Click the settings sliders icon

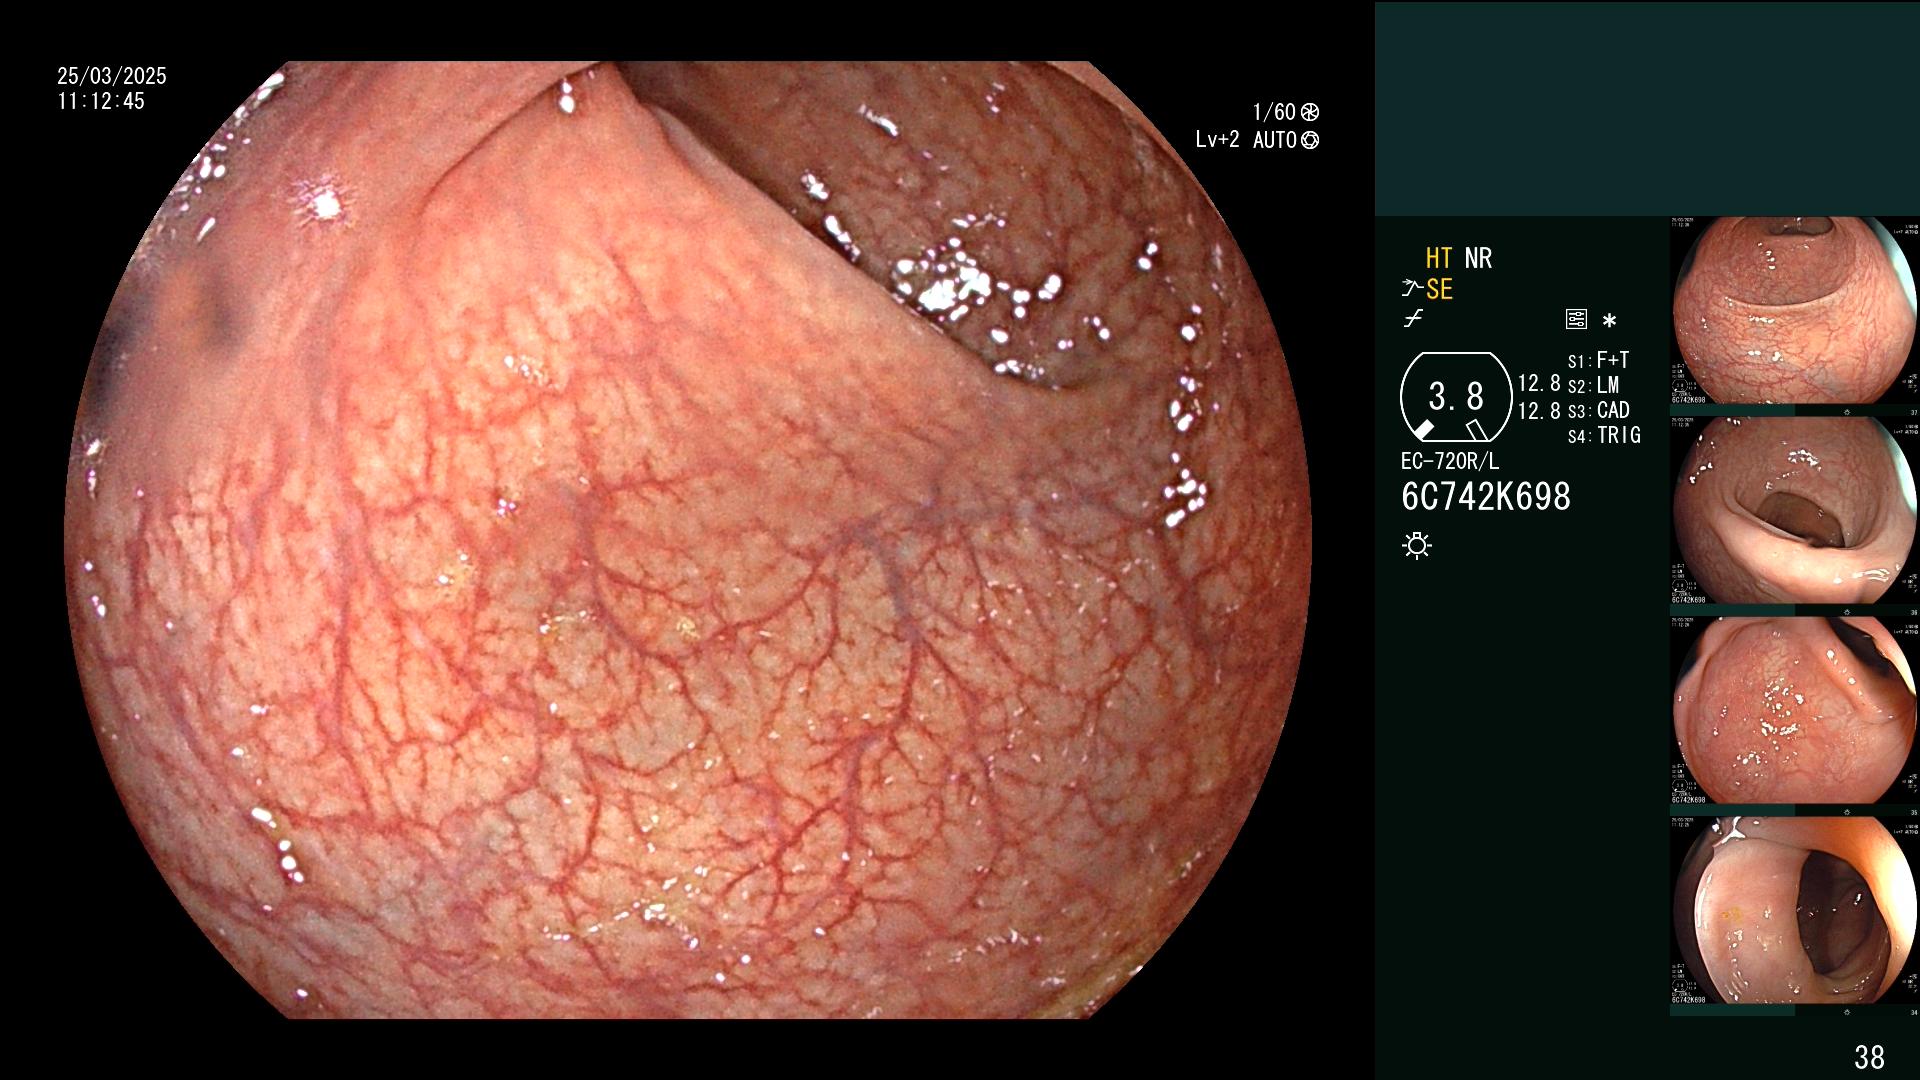click(1576, 320)
